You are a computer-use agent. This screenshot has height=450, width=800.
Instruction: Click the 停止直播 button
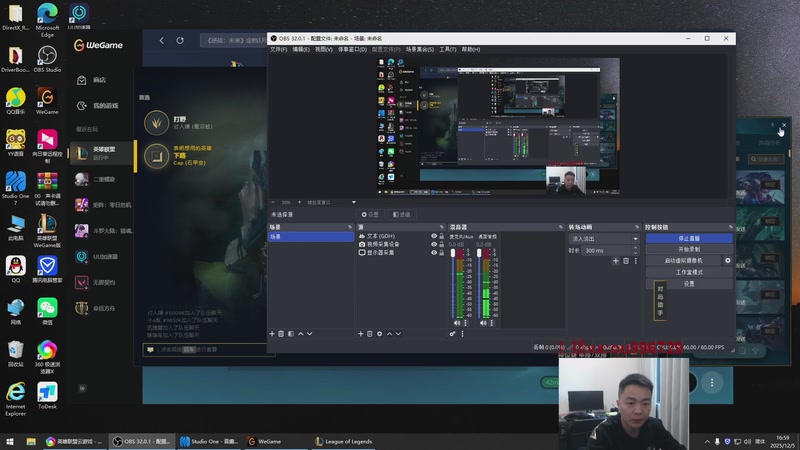pos(689,238)
